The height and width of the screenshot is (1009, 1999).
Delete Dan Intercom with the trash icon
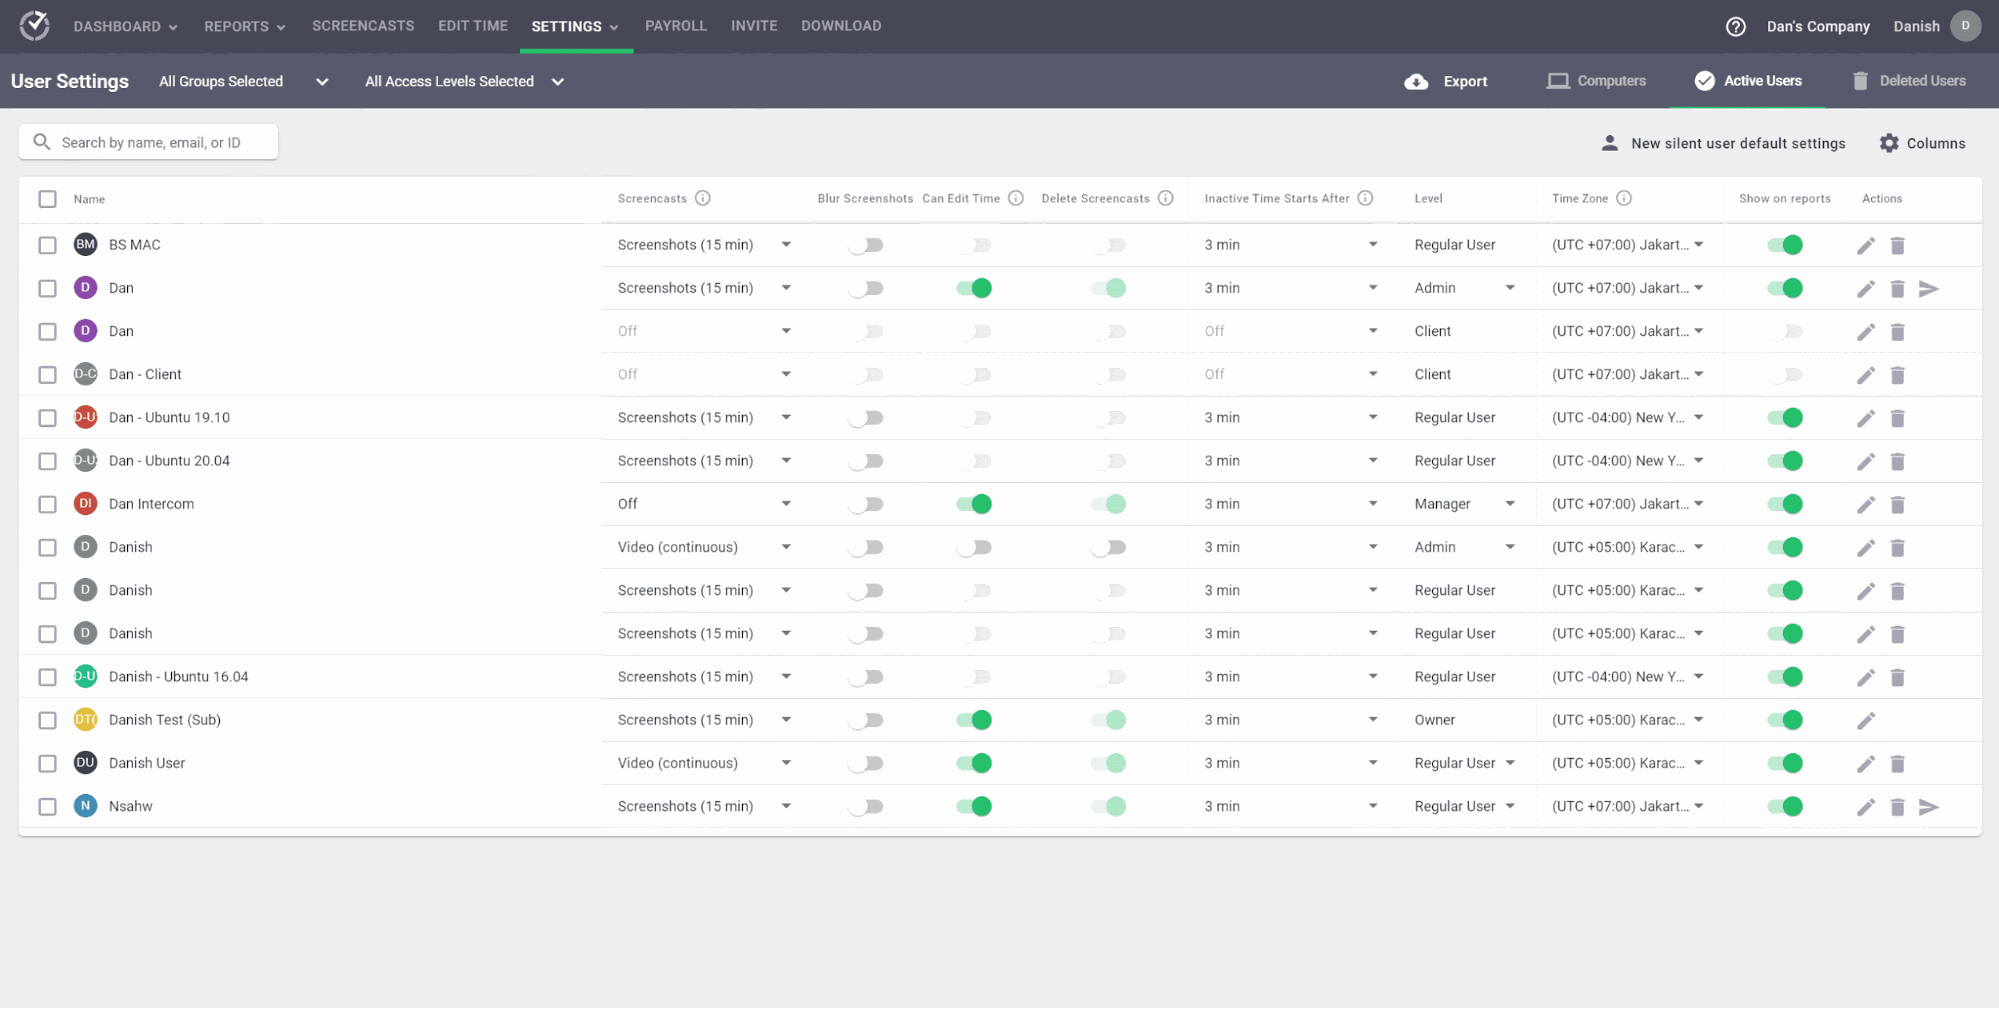1897,504
